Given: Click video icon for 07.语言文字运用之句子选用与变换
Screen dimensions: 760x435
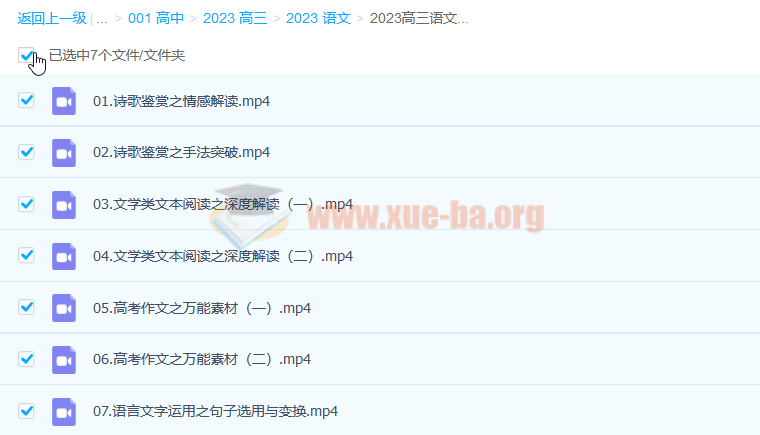Looking at the screenshot, I should click(64, 411).
